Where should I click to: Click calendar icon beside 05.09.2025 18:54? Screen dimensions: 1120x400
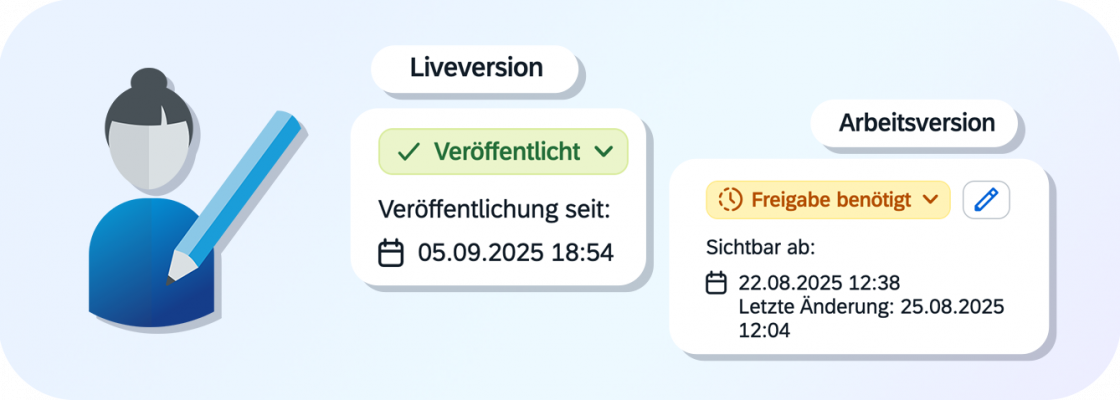click(x=391, y=253)
